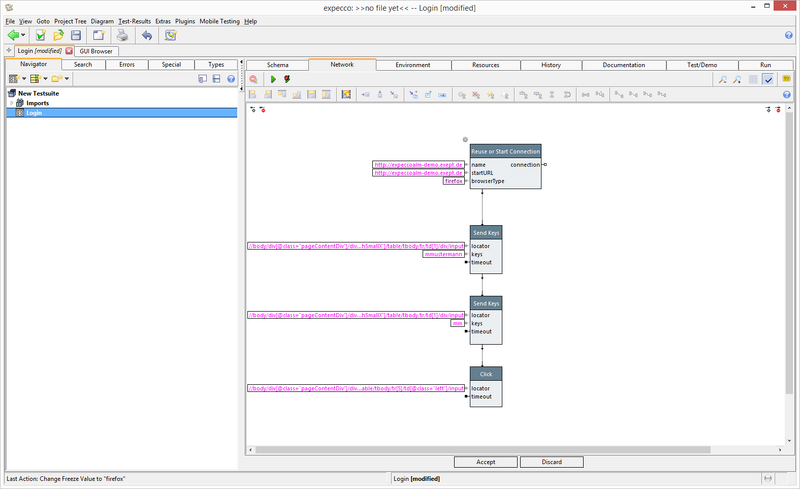Viewport: 800px width, 489px height.
Task: Switch to the Errors tab
Action: [127, 65]
